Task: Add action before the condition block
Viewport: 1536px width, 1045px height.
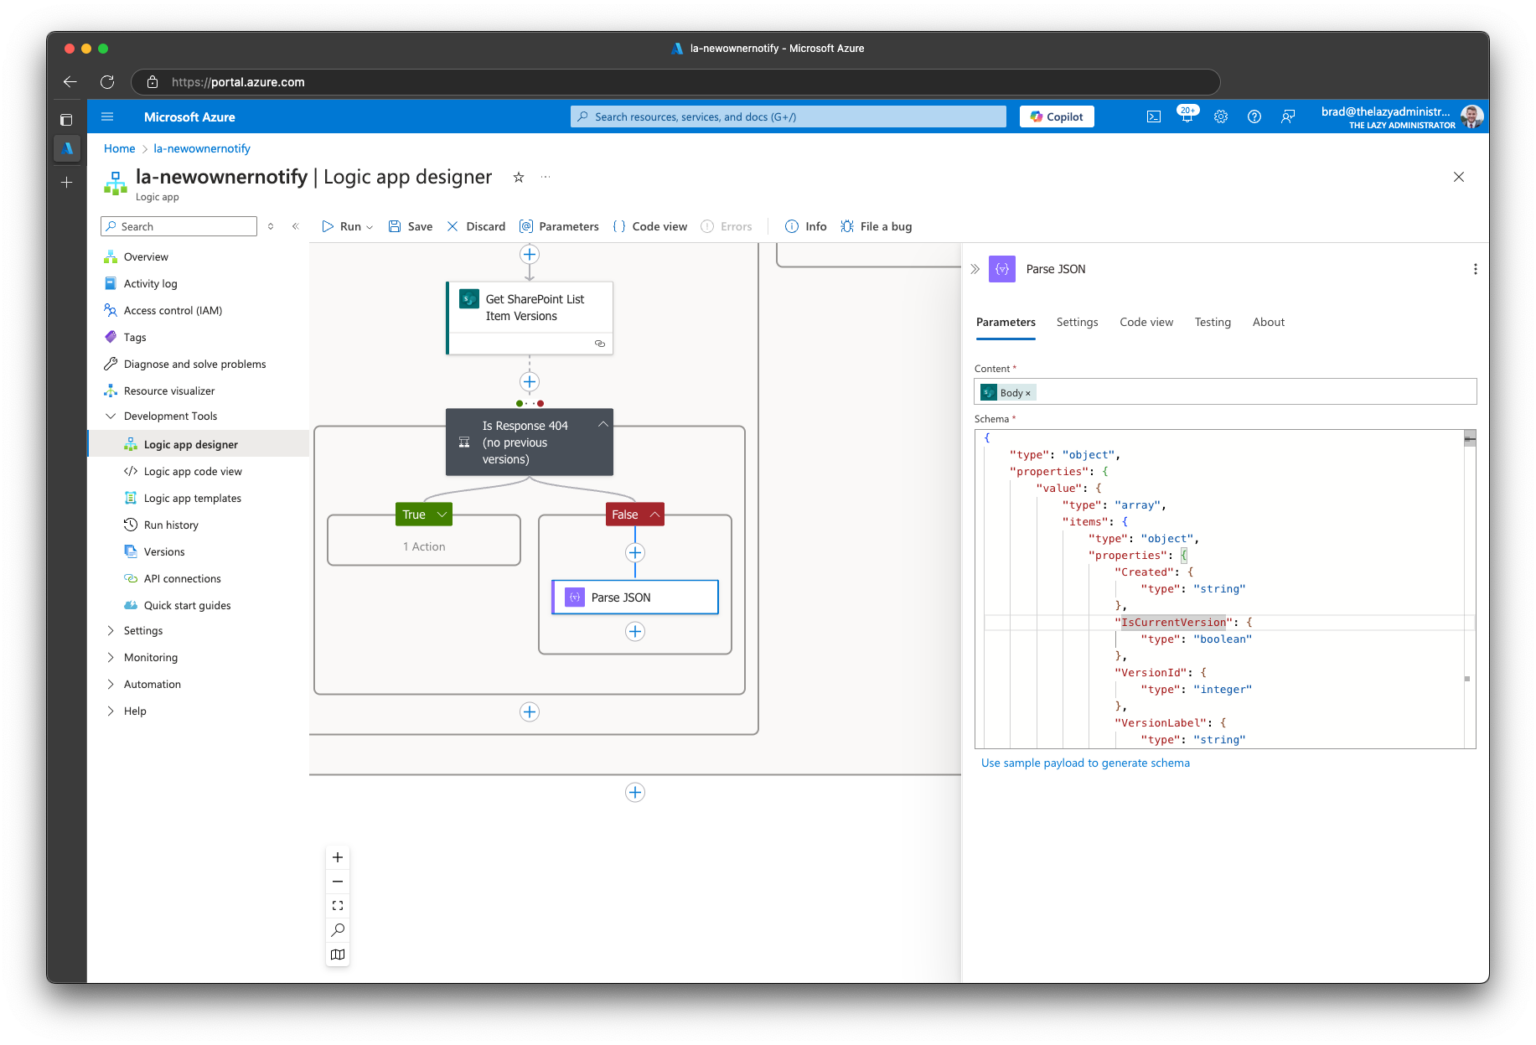Action: click(x=529, y=382)
